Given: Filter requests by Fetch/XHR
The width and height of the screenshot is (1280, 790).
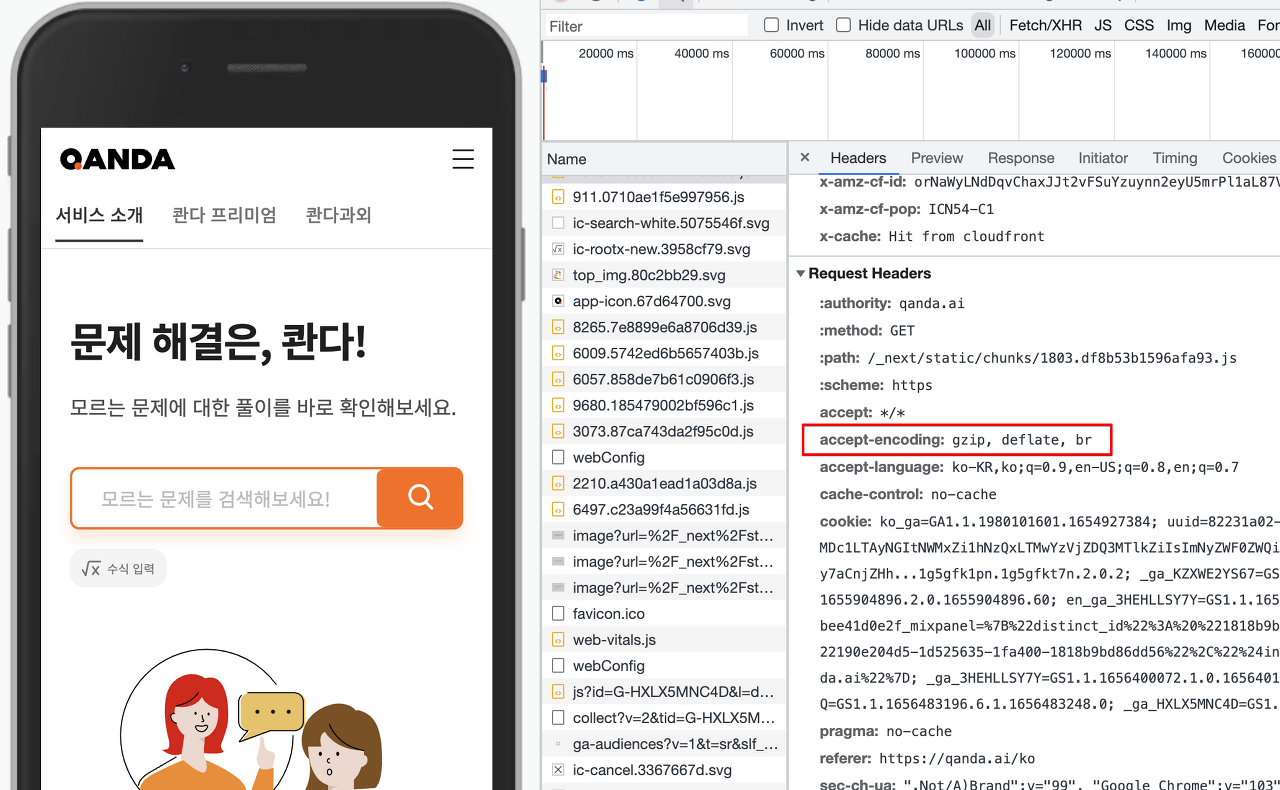Looking at the screenshot, I should click(x=1045, y=25).
